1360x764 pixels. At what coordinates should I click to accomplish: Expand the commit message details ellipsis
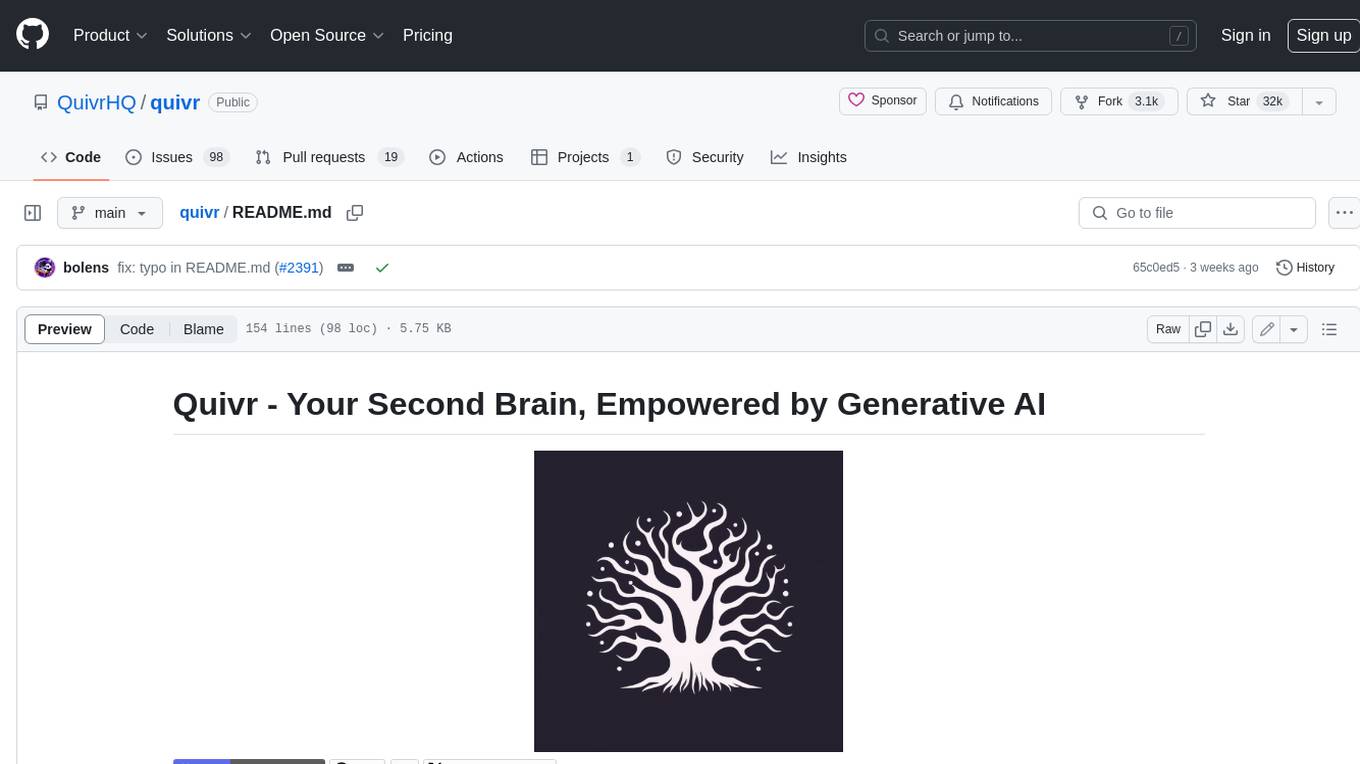[345, 268]
